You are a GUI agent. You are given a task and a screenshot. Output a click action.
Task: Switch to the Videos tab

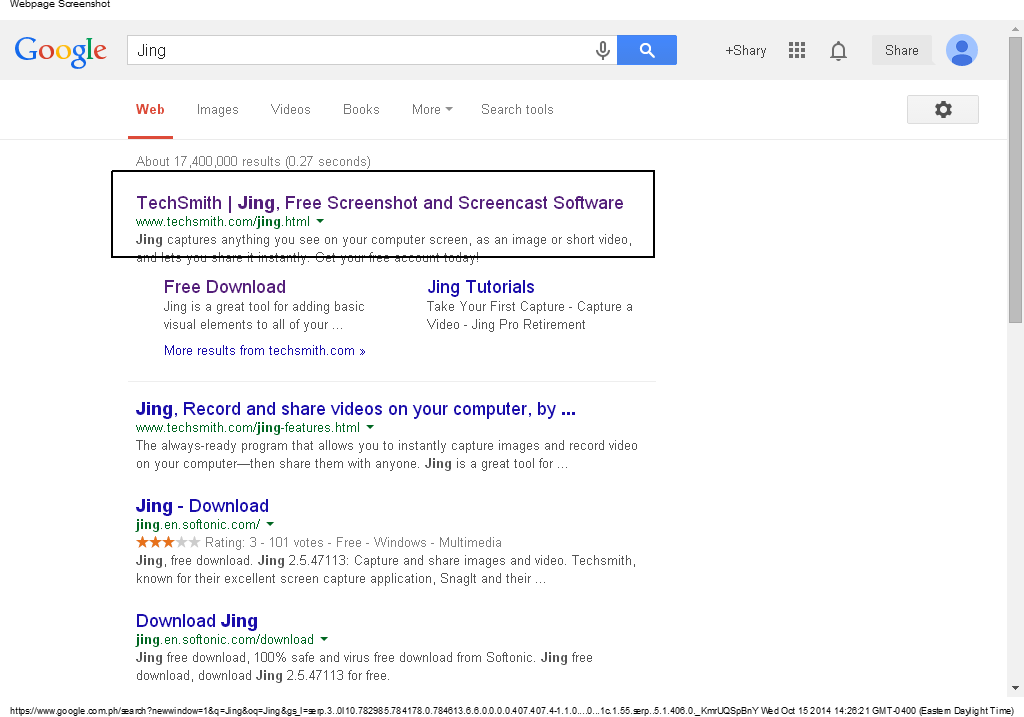(291, 110)
